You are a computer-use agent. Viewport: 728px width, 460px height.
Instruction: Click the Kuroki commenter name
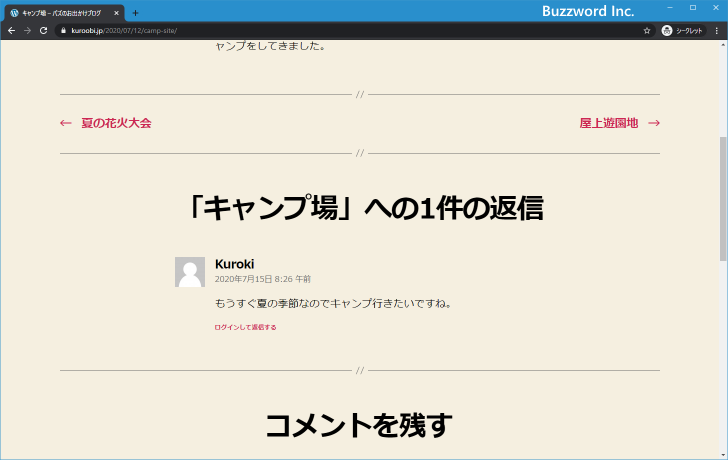coord(234,264)
